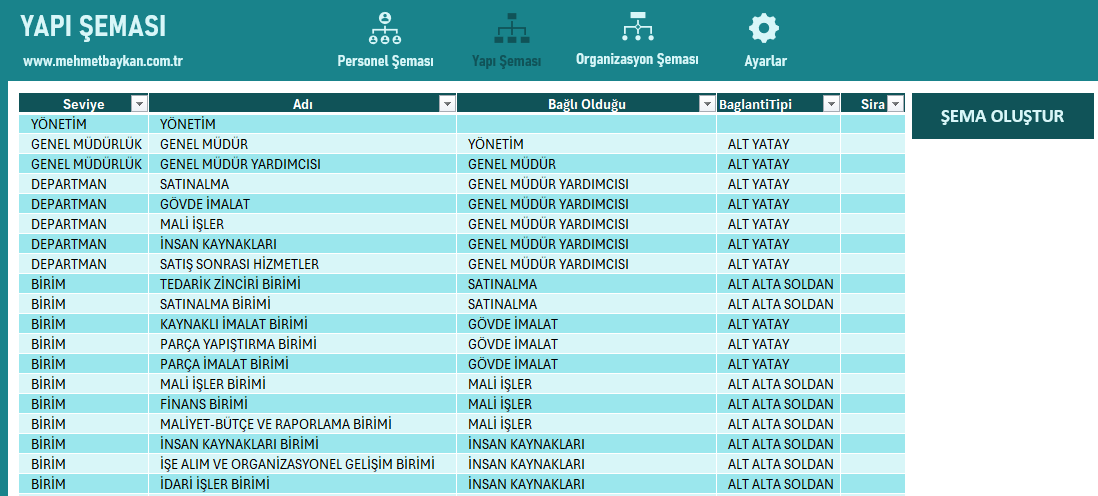
Task: Select GENEL MÜDÜR YARDIMCISI in MALİ İŞLER row
Action: (x=586, y=224)
